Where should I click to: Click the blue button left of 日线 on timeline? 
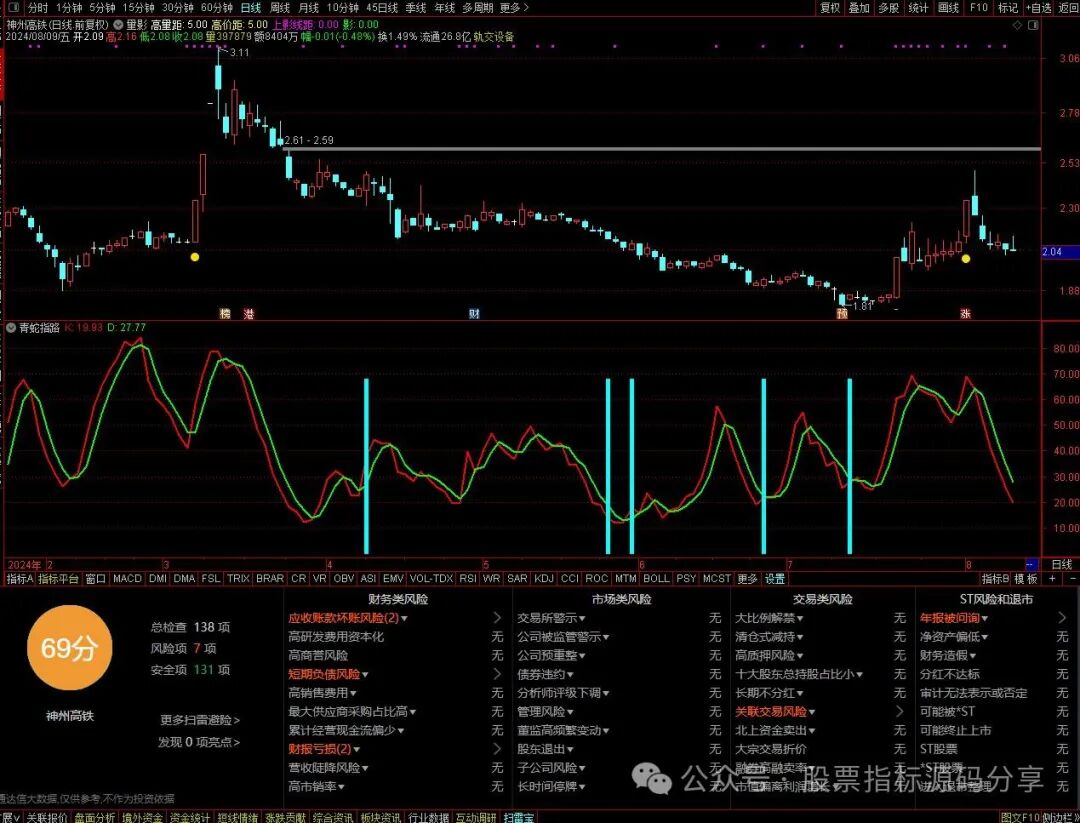pyautogui.click(x=1030, y=565)
